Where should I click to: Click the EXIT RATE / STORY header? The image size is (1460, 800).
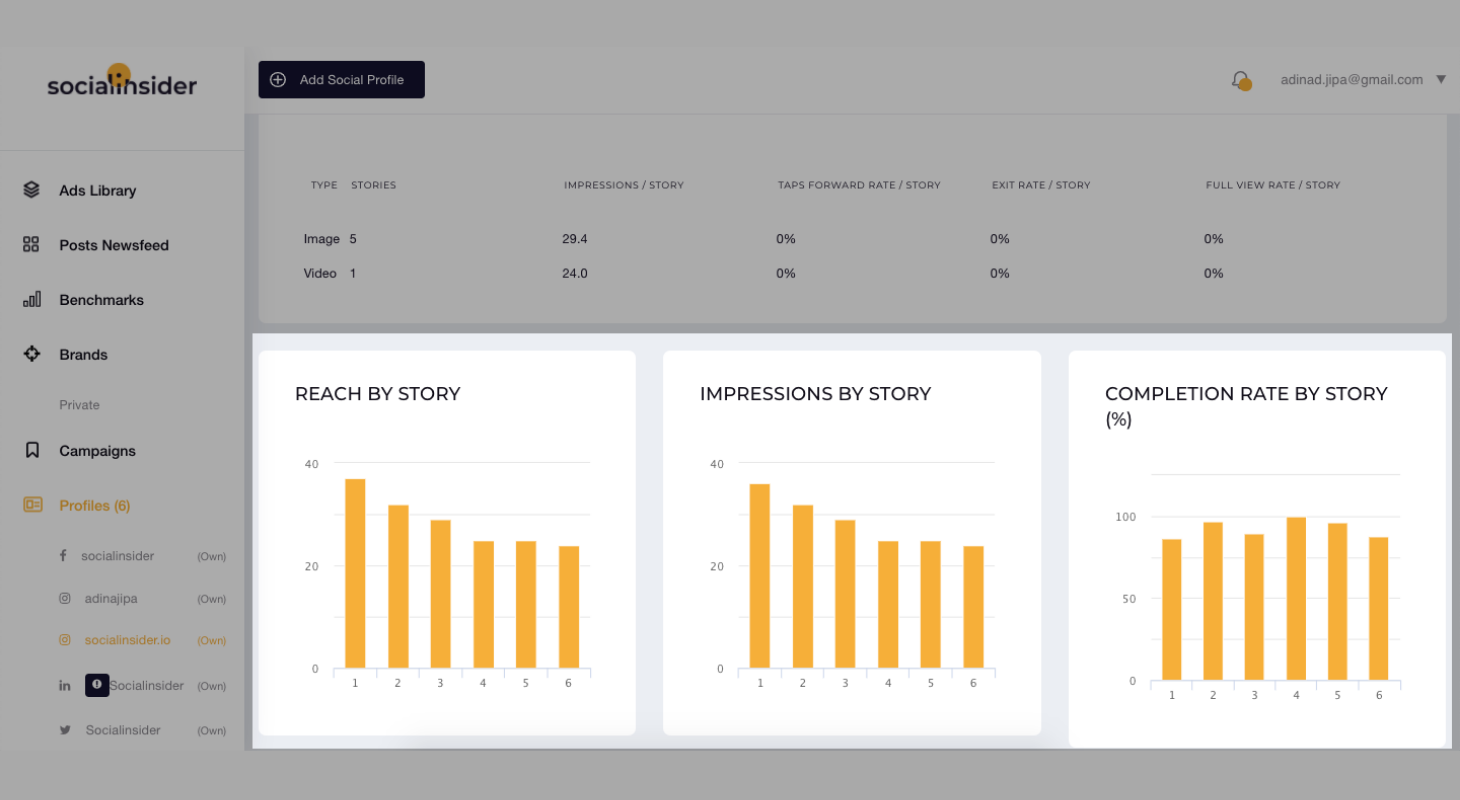click(1041, 185)
